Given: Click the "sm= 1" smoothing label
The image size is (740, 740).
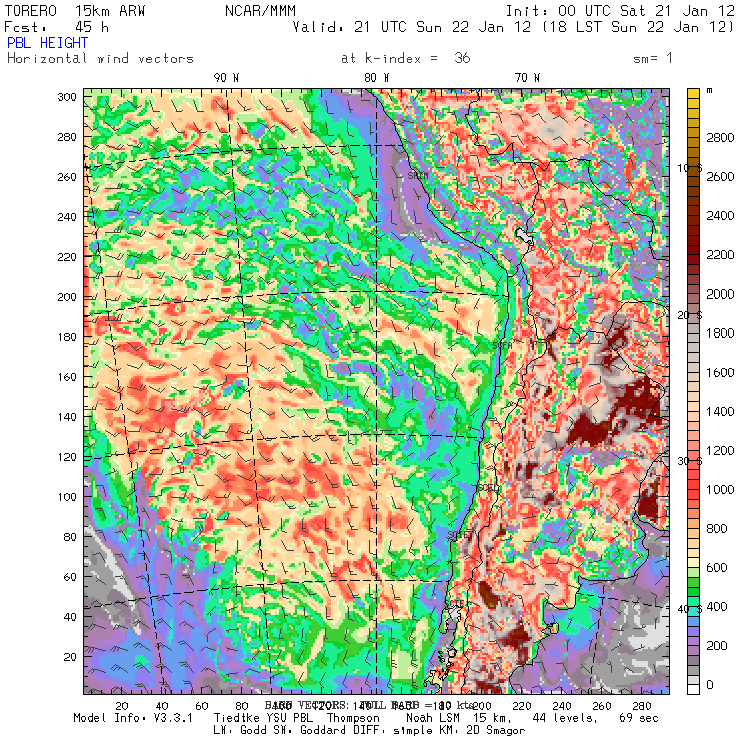Looking at the screenshot, I should coord(653,59).
